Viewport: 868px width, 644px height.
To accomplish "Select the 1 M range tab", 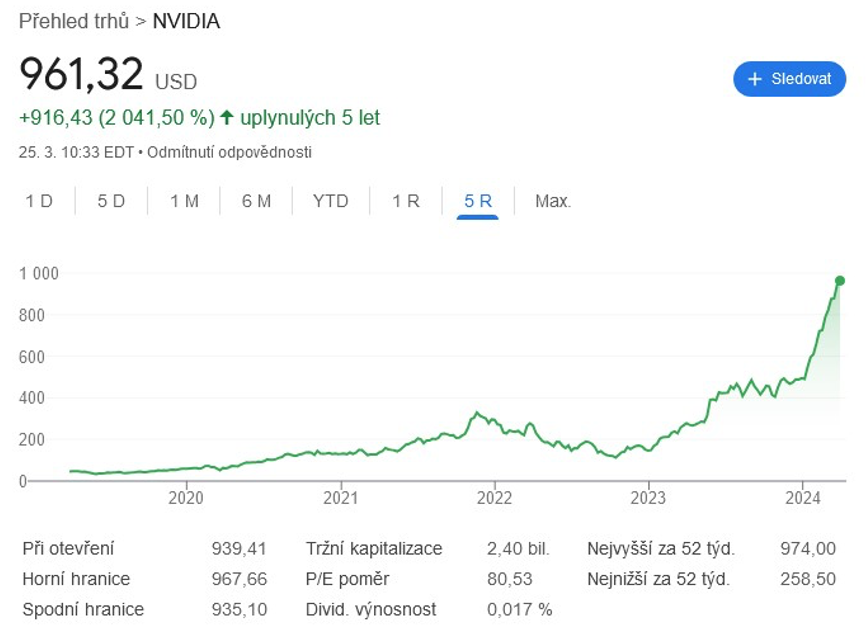I will pyautogui.click(x=184, y=201).
